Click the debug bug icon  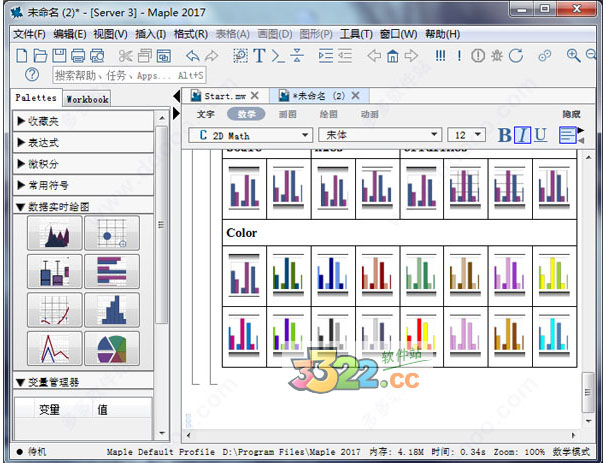pos(497,56)
